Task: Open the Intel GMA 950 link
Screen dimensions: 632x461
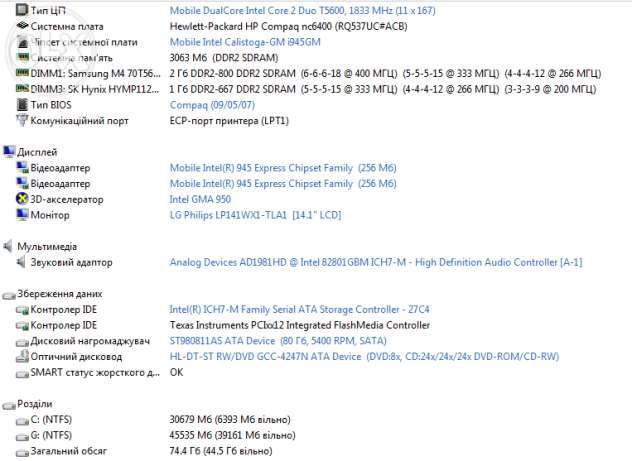Action: (200, 199)
